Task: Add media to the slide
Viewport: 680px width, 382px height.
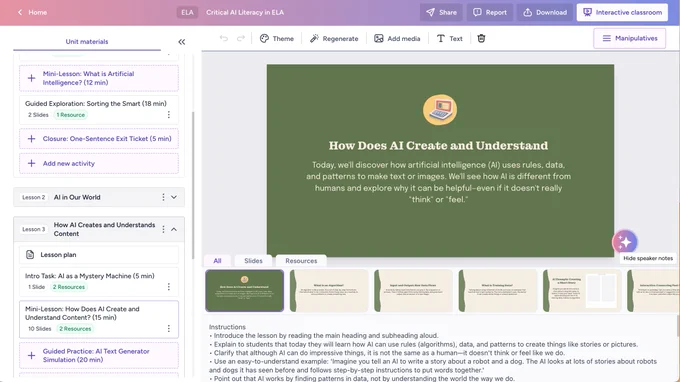Action: [x=397, y=39]
